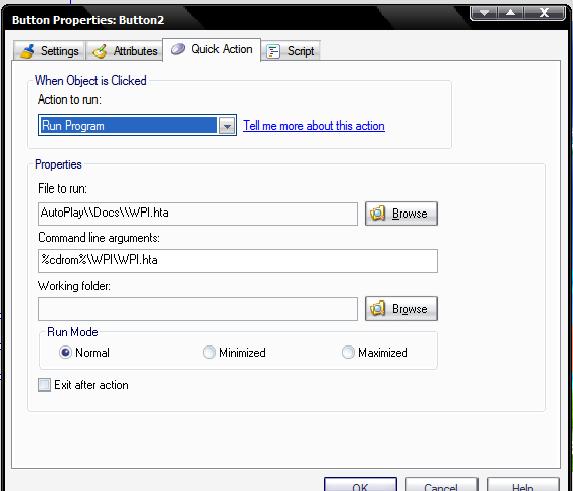Click into the Command line arguments field
The height and width of the screenshot is (491, 573).
pos(238,261)
